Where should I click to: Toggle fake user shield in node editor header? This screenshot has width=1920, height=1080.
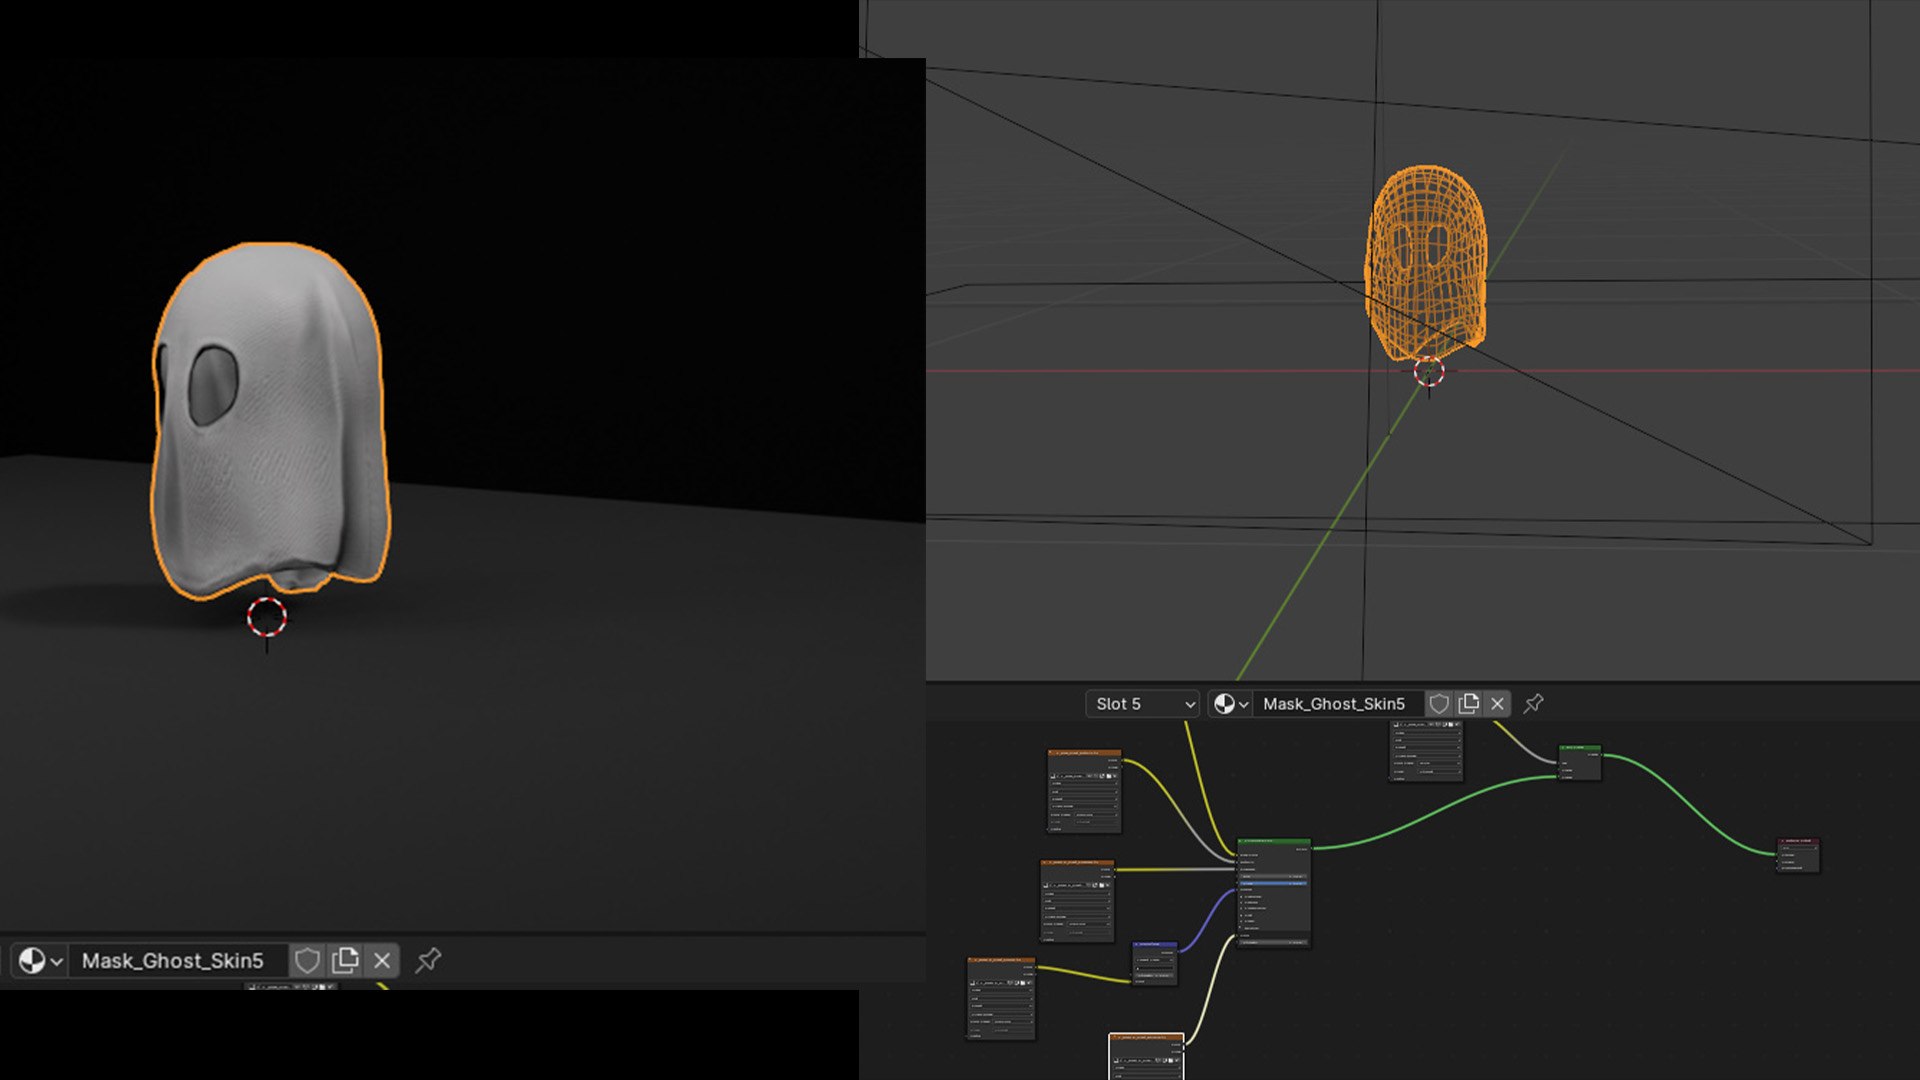point(1439,704)
